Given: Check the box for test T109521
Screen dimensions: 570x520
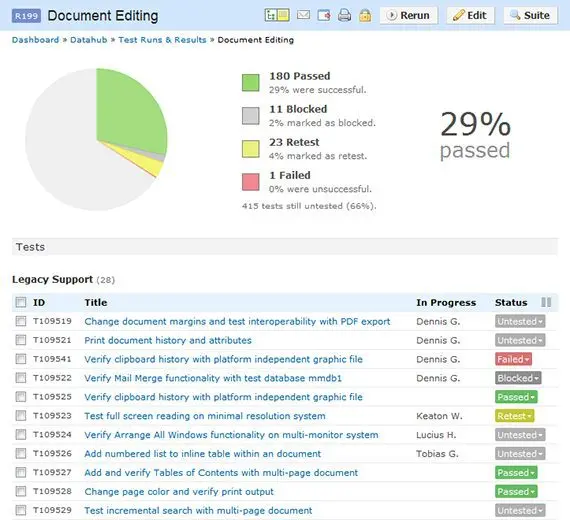Looking at the screenshot, I should pos(21,340).
